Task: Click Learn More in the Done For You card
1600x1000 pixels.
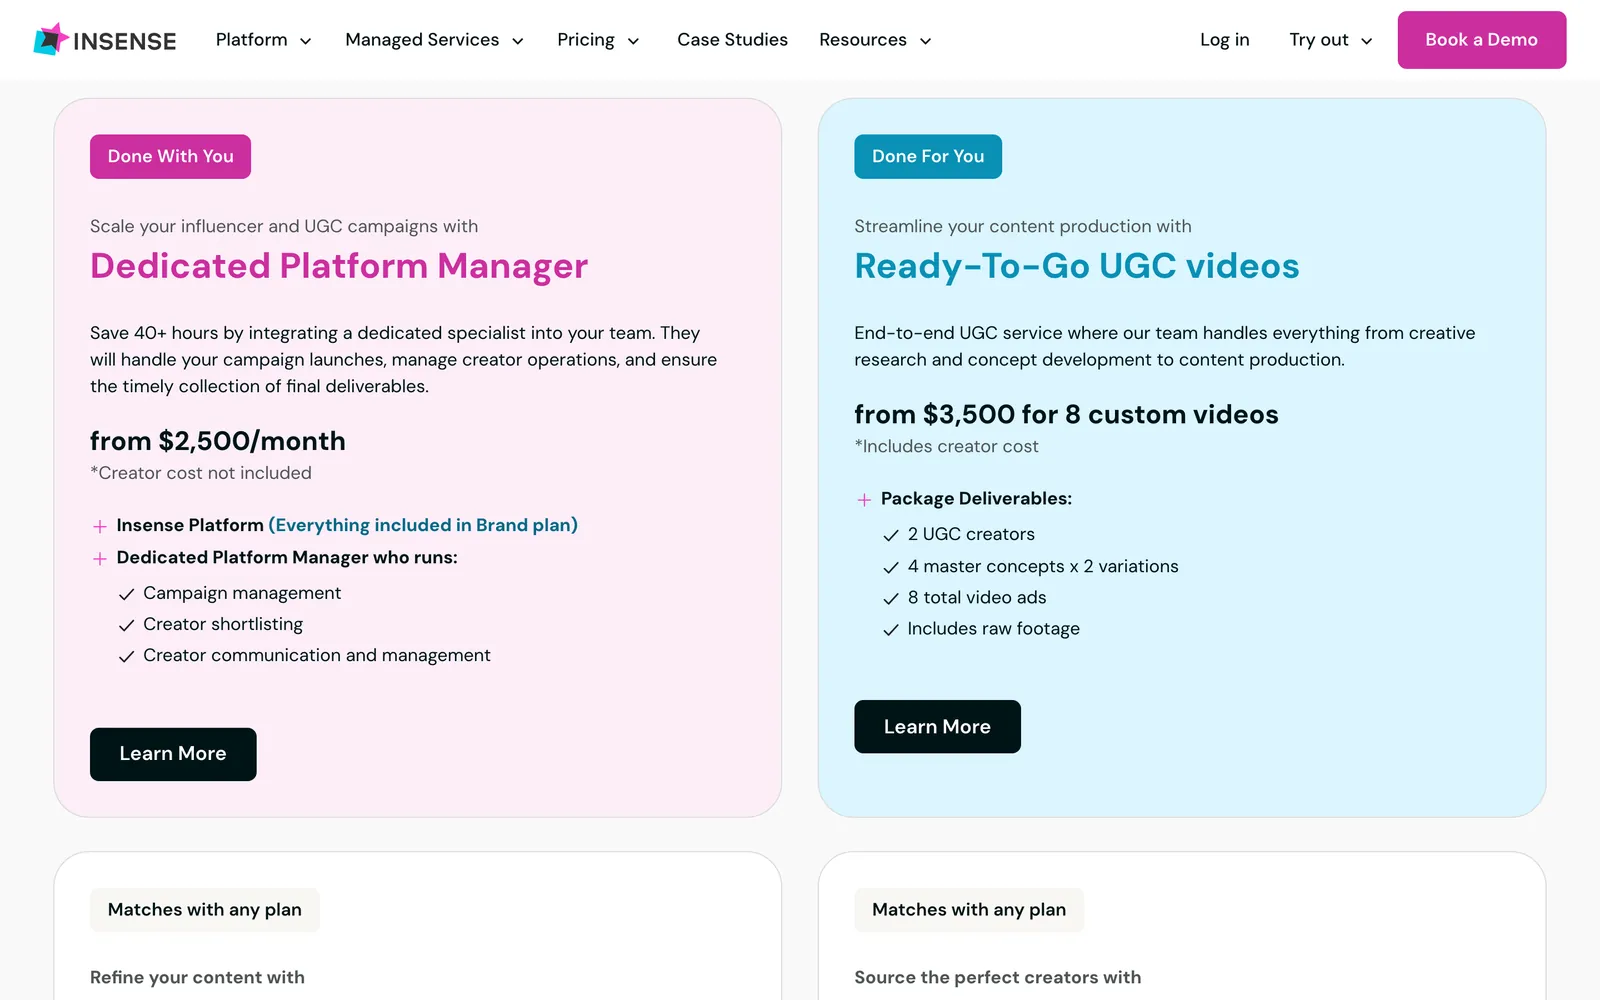Action: (937, 727)
